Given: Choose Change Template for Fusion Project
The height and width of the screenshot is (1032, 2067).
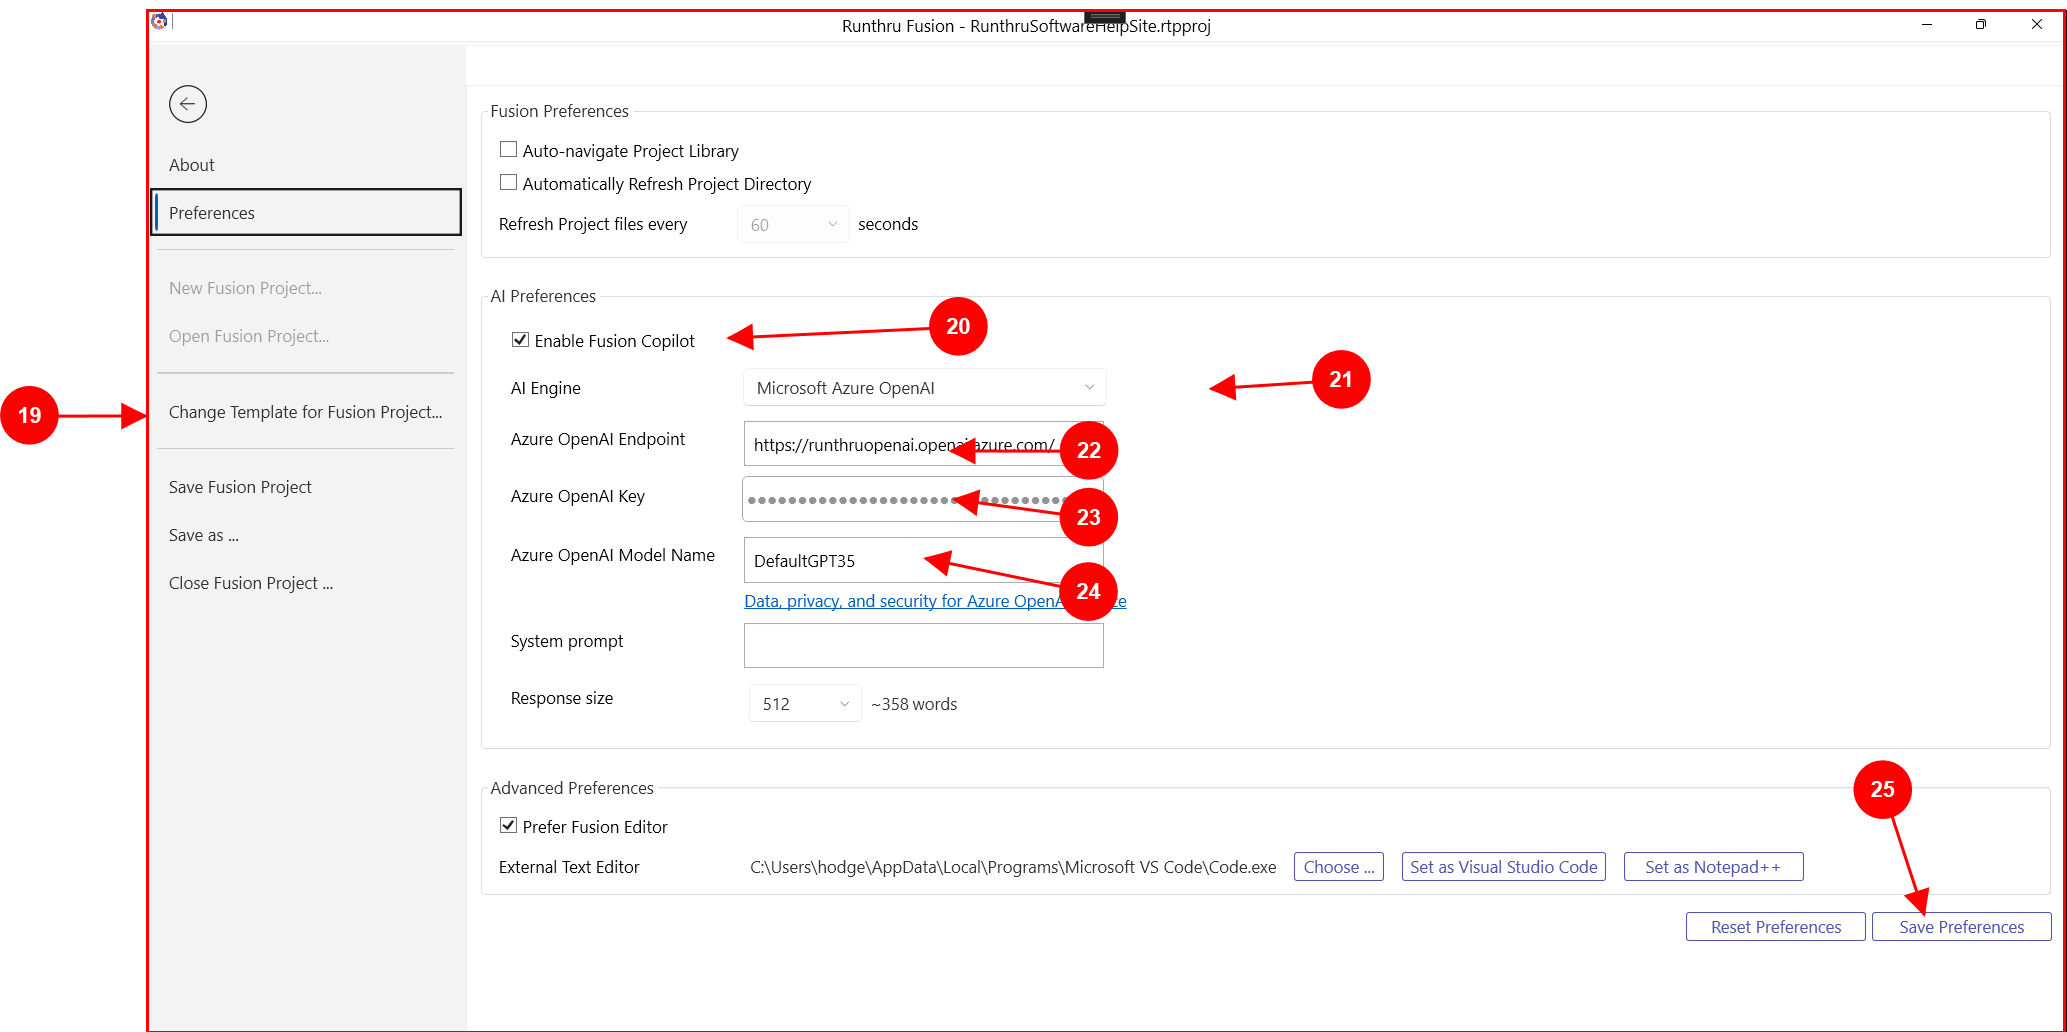Looking at the screenshot, I should [x=305, y=412].
